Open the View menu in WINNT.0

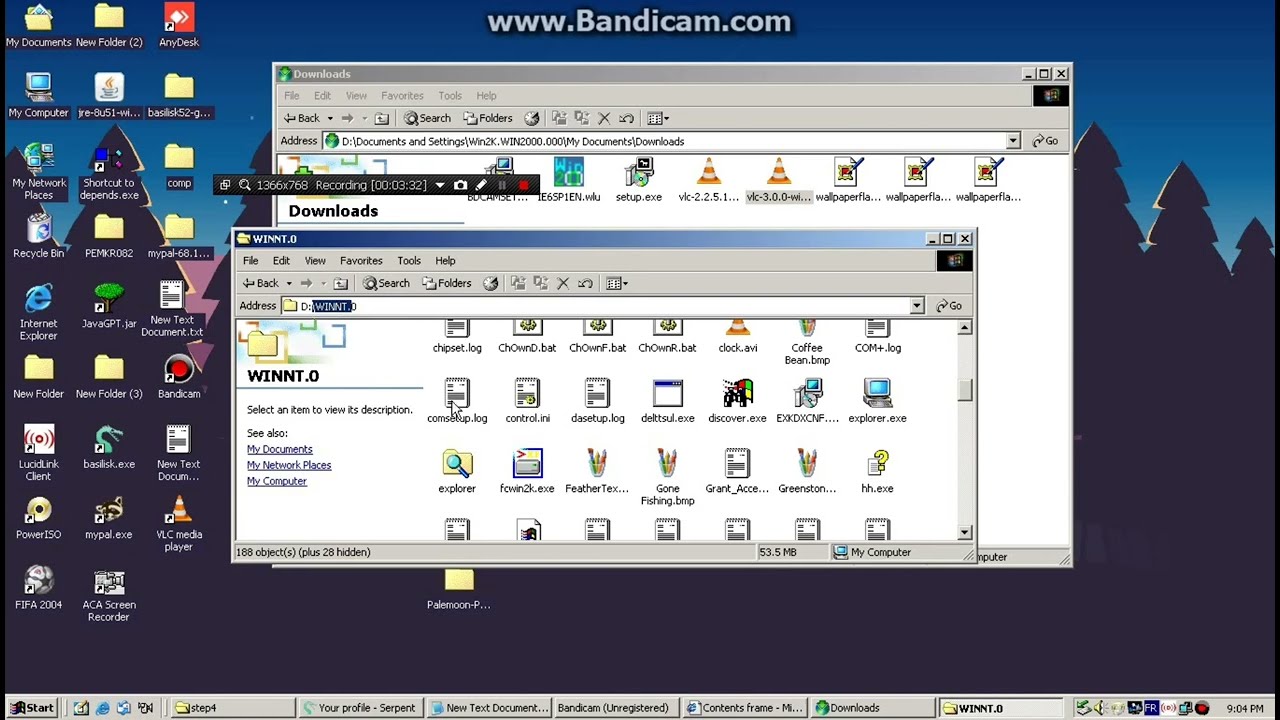[x=315, y=261]
